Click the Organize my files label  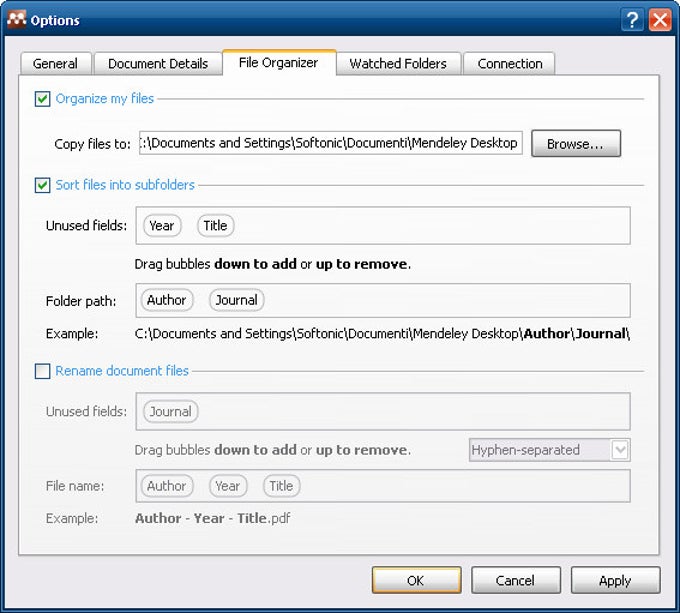105,99
